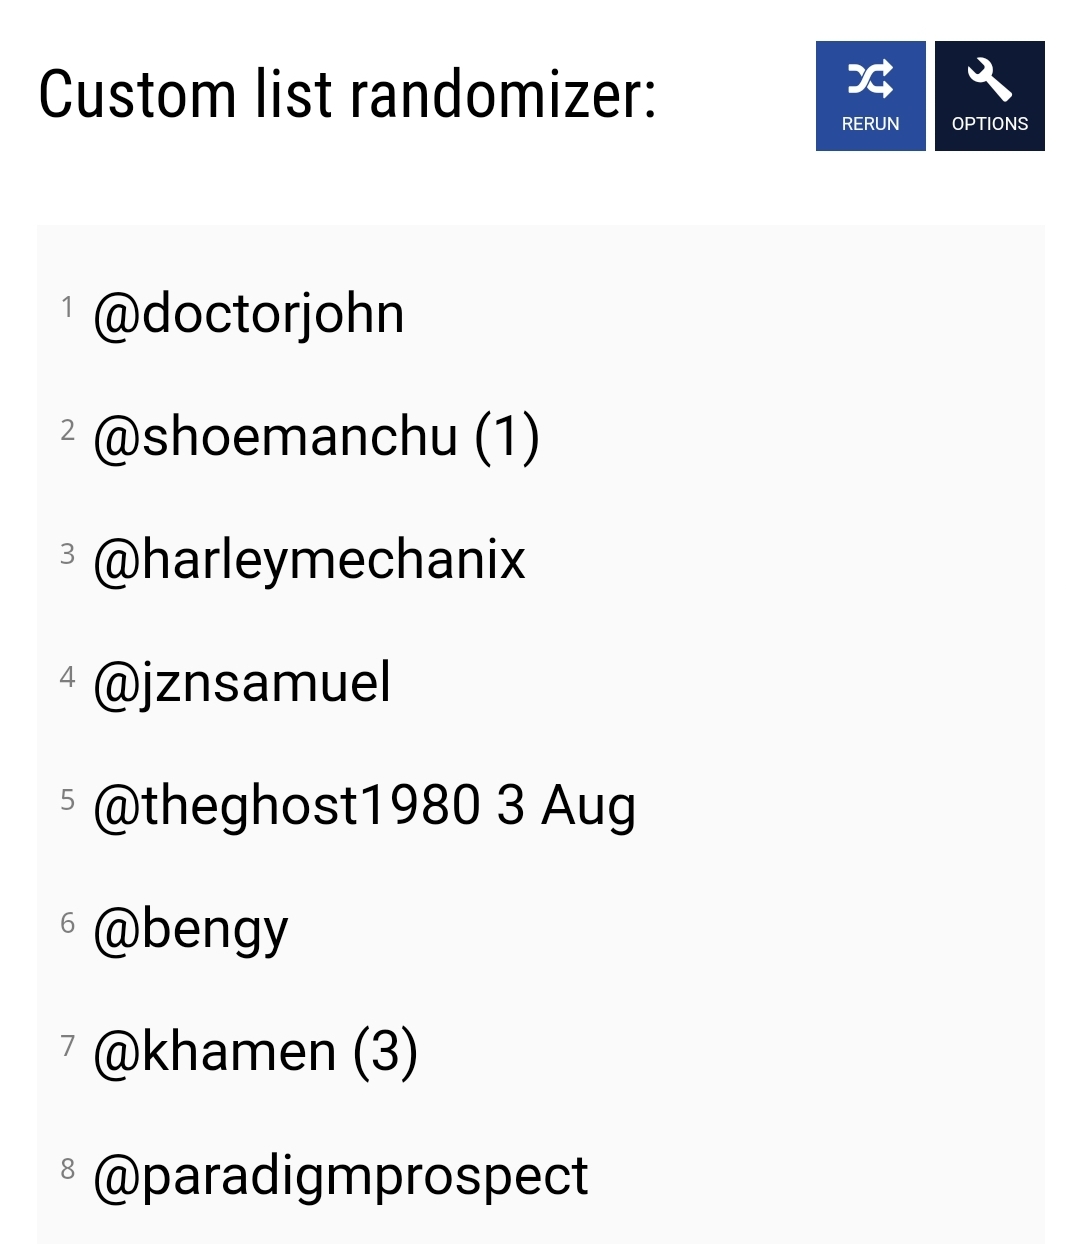Click the @harleymechanix entry
The image size is (1067, 1244).
(x=308, y=560)
